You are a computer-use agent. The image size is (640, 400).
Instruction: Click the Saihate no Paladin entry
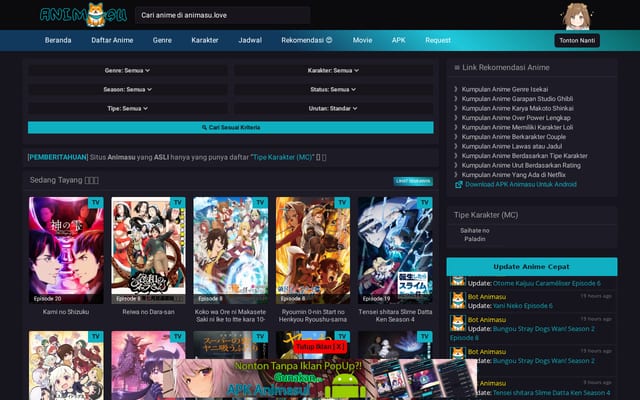pyautogui.click(x=474, y=235)
